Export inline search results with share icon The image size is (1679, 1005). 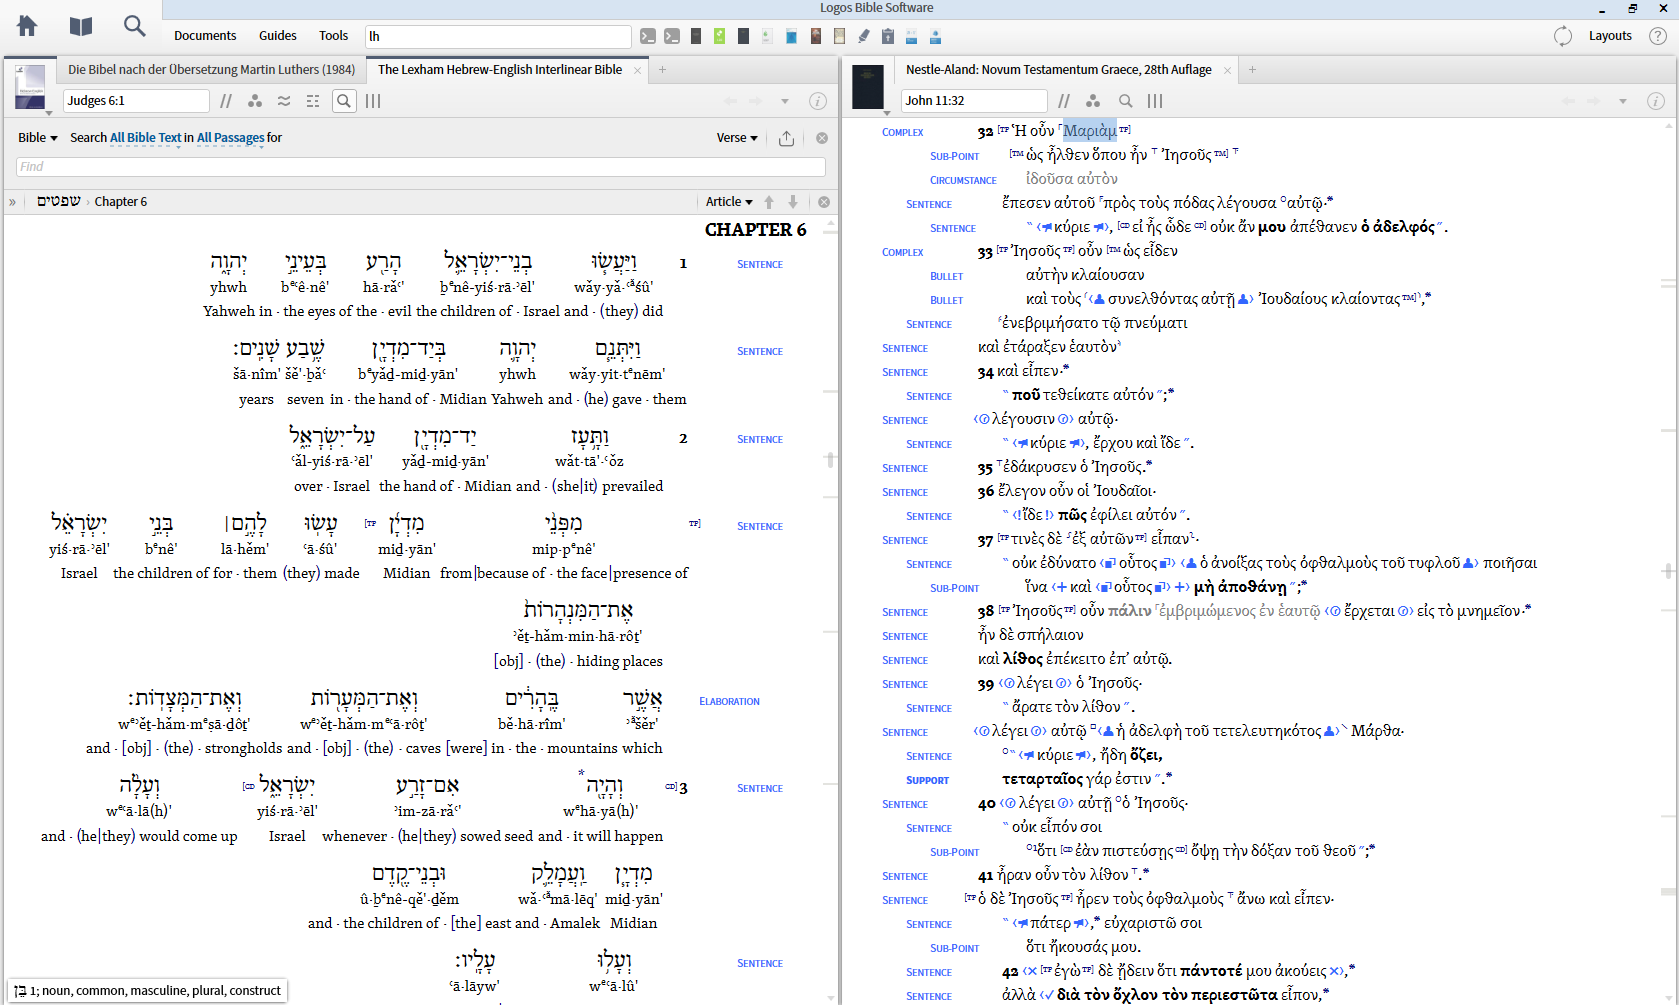787,138
